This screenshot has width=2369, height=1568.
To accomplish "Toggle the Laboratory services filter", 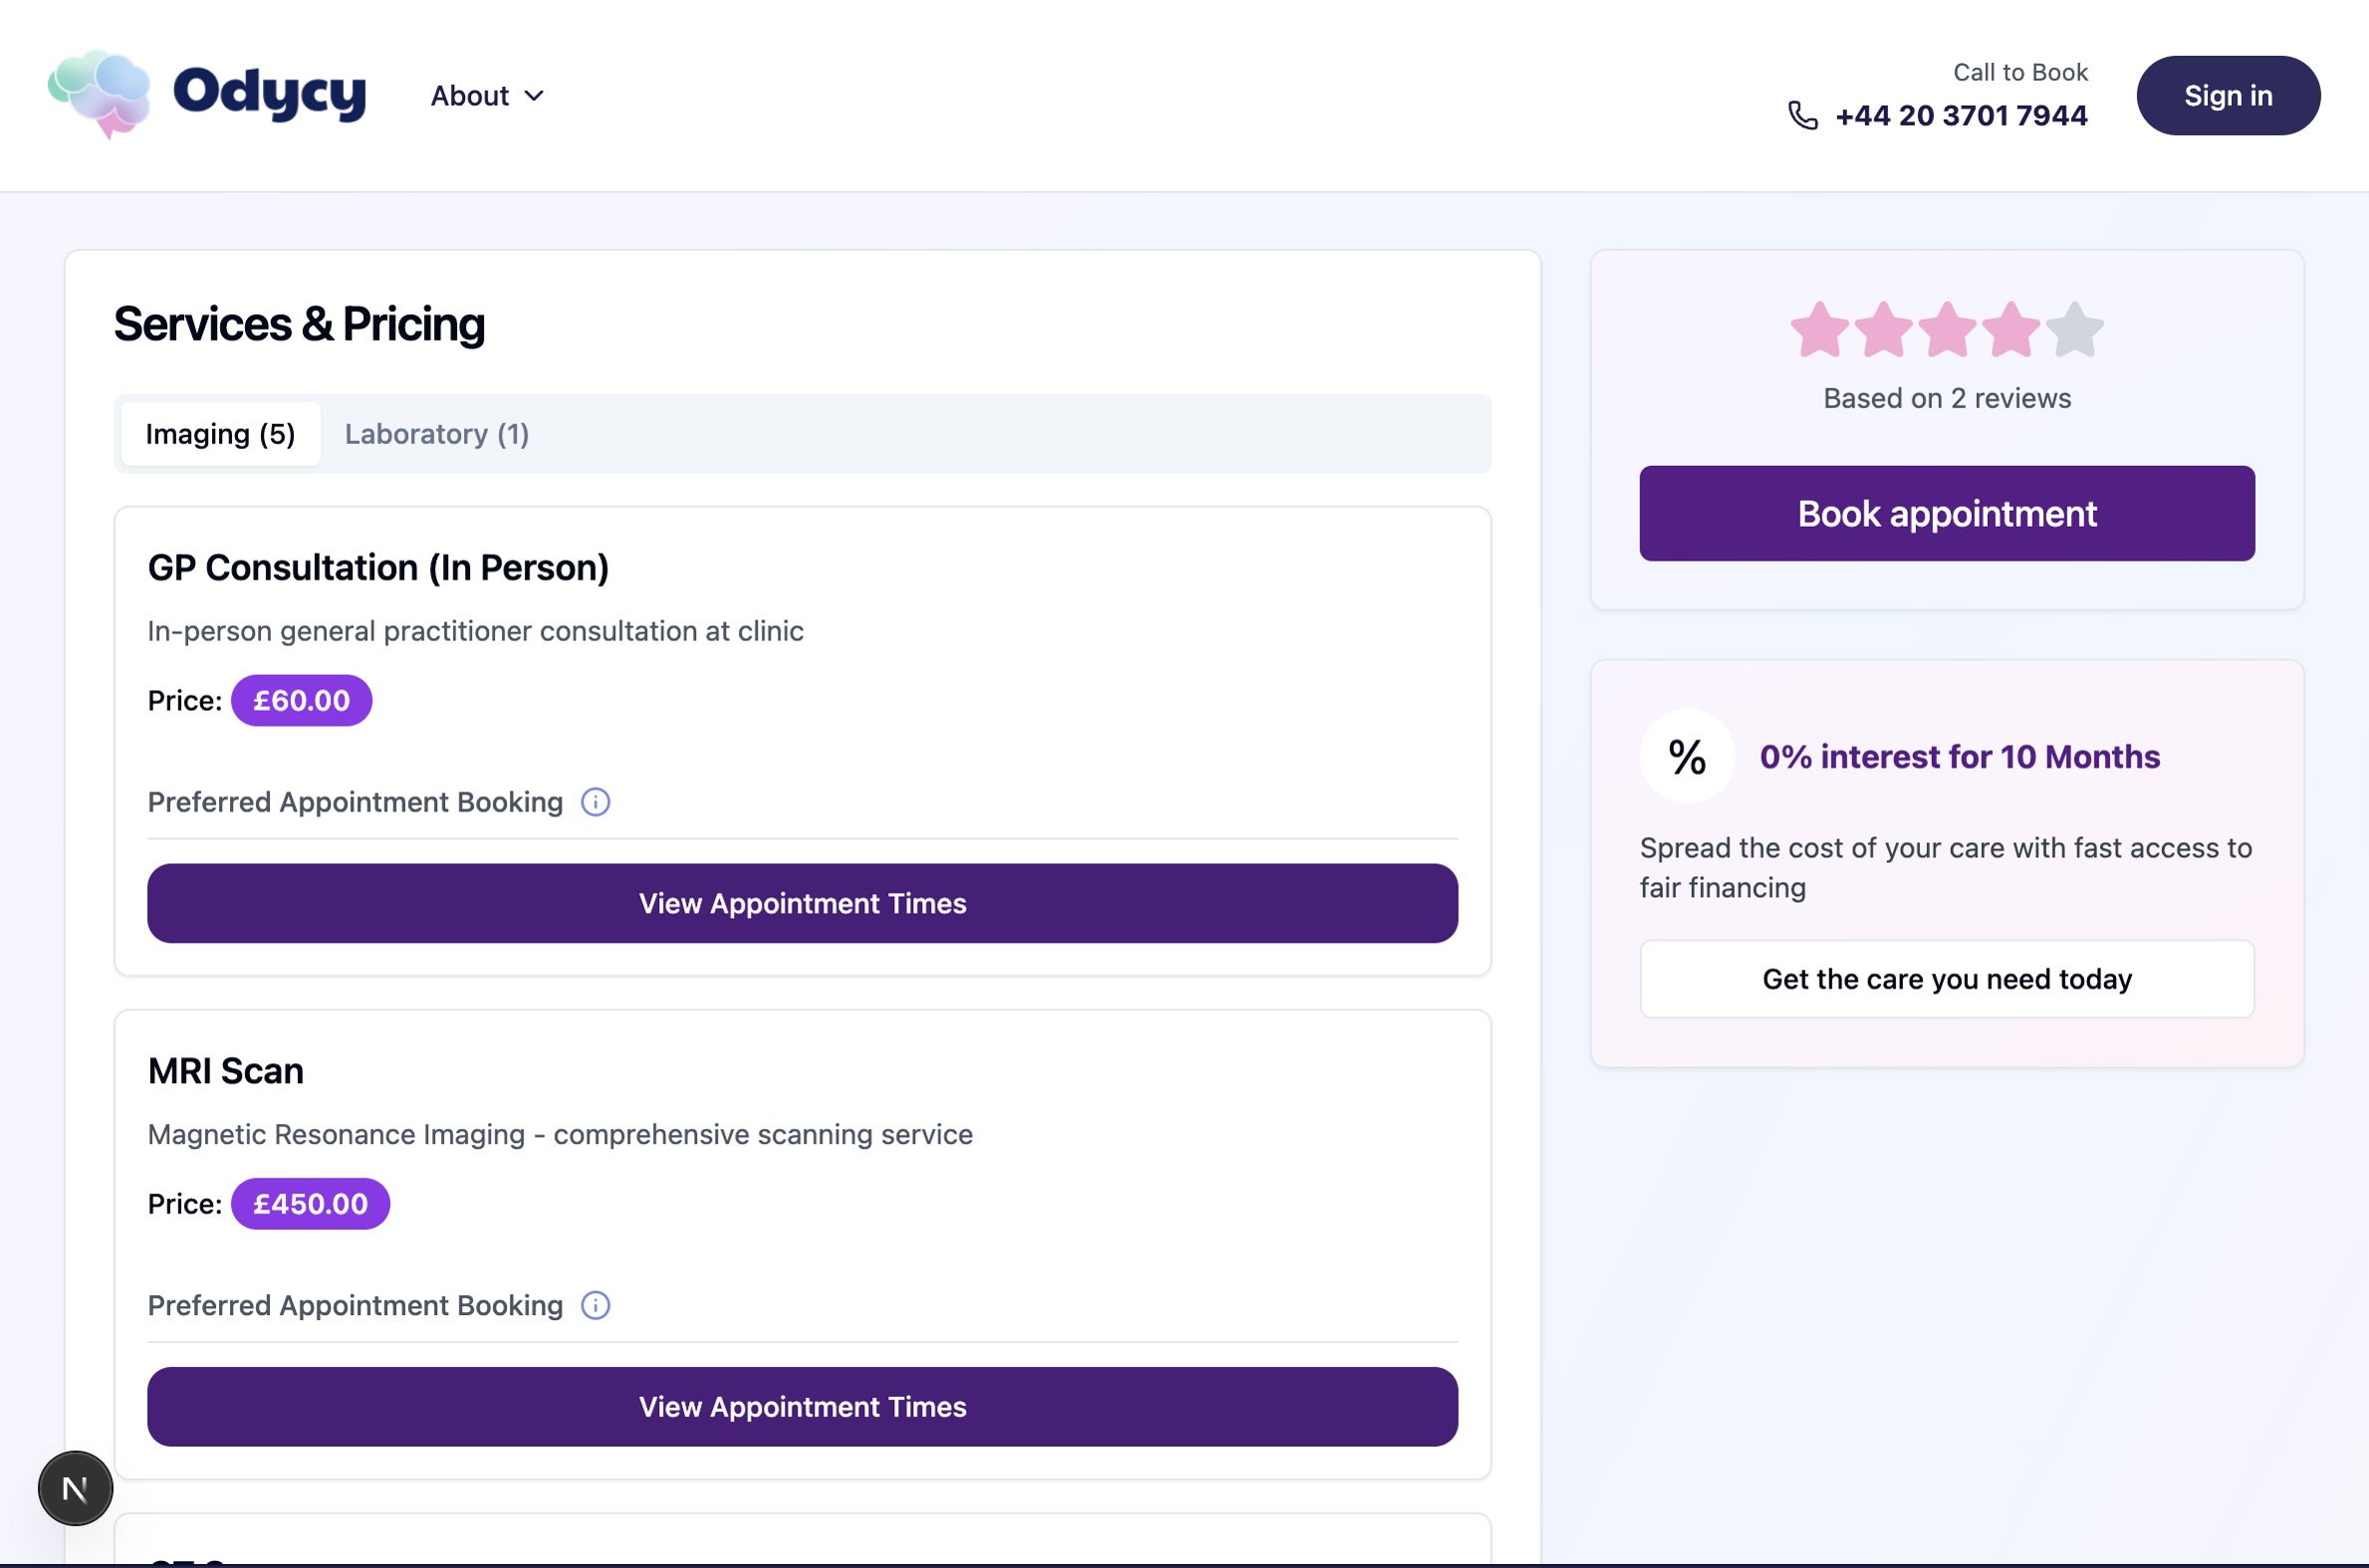I will 436,433.
